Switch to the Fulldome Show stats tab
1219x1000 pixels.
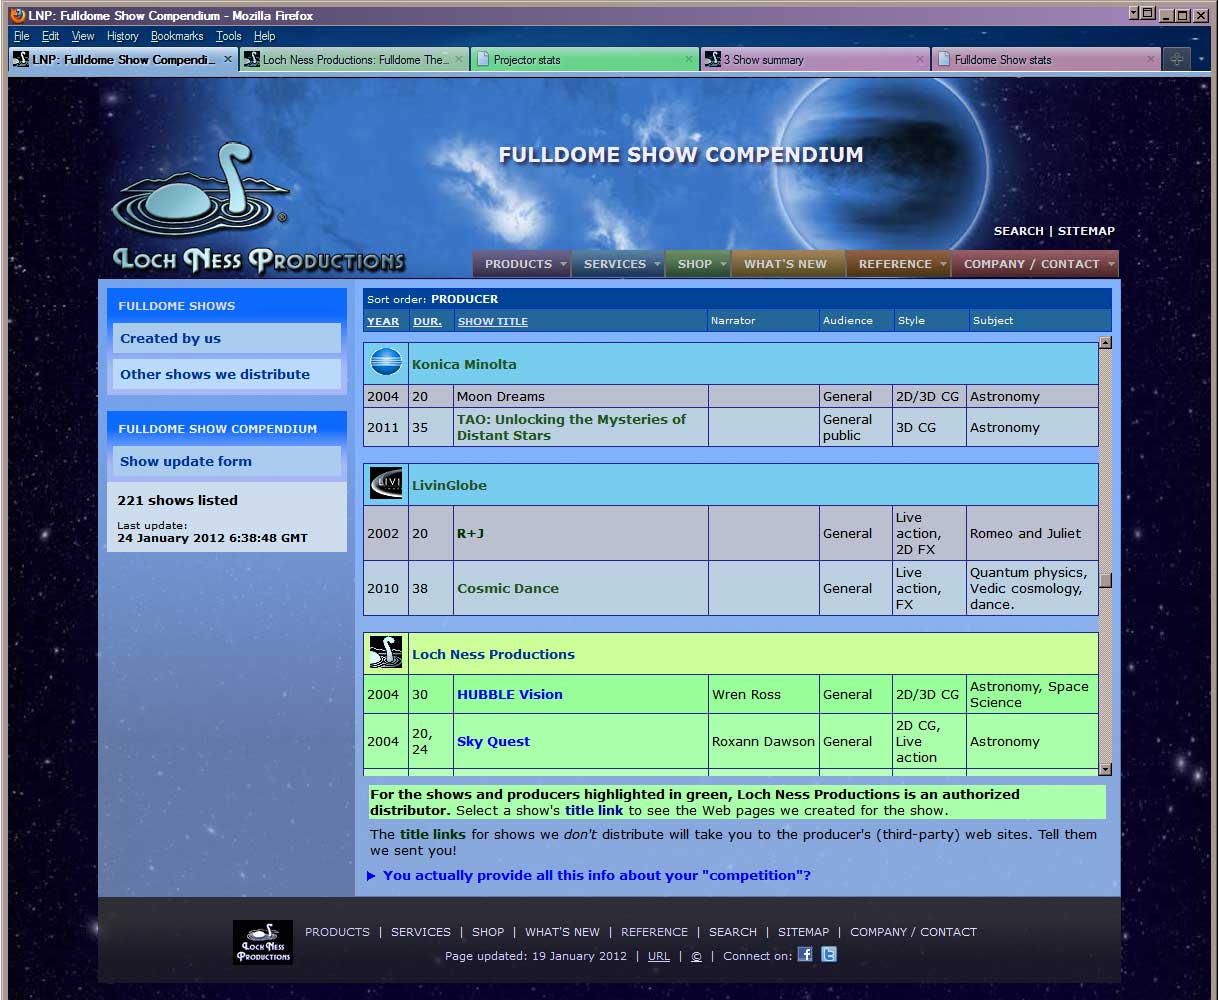pos(1045,59)
